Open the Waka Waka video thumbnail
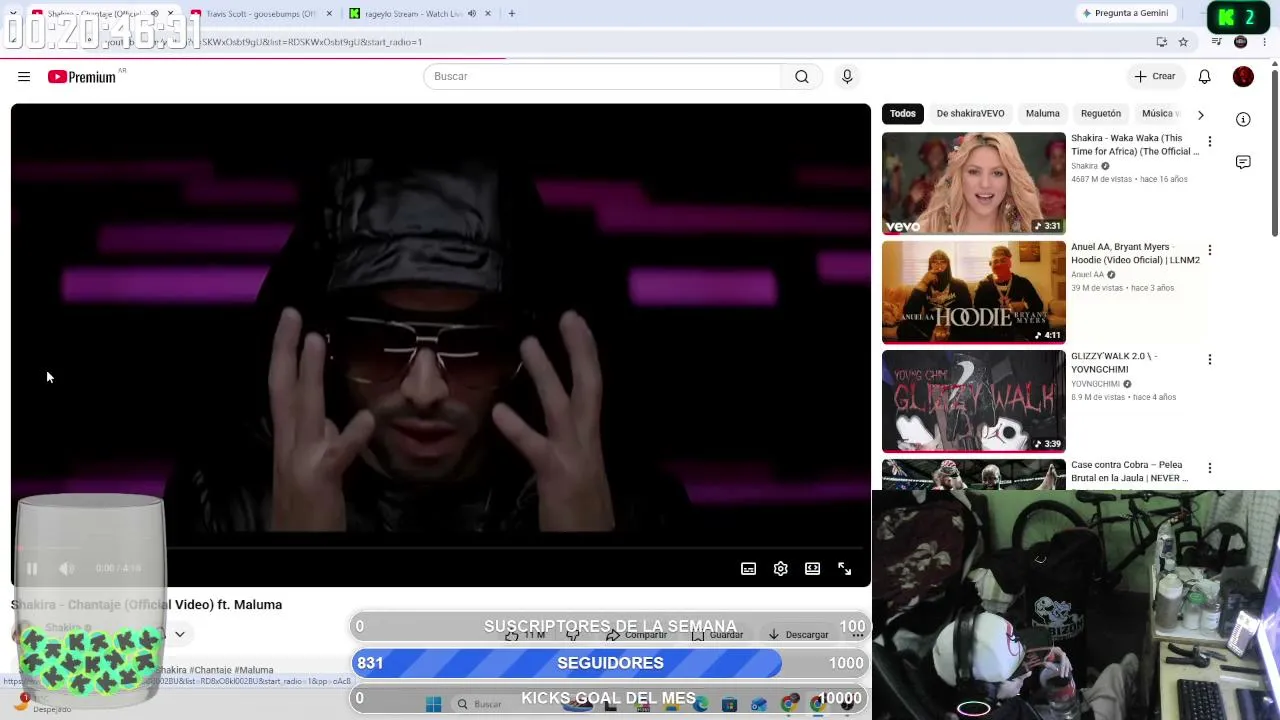This screenshot has width=1280, height=720. tap(974, 183)
